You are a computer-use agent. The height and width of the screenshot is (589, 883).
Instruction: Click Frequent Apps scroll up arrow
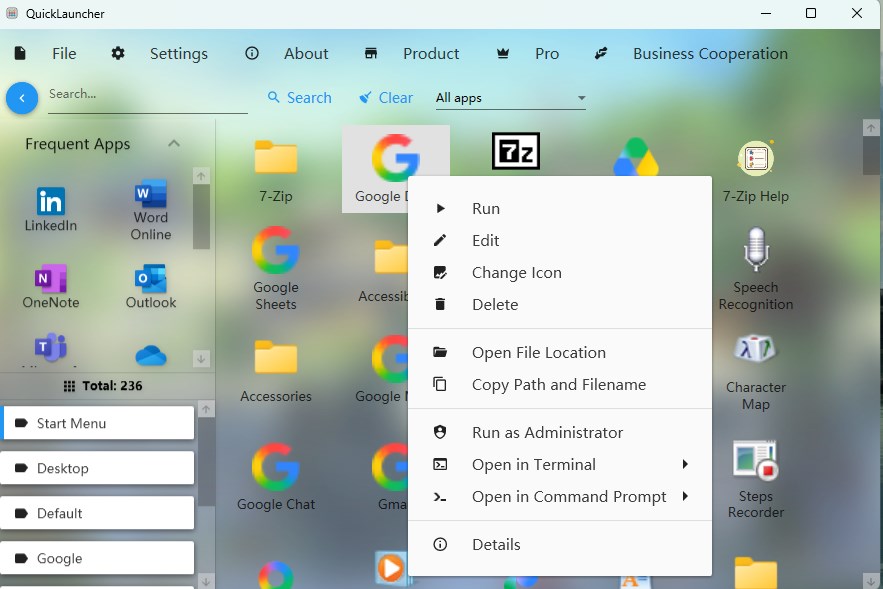[x=201, y=176]
